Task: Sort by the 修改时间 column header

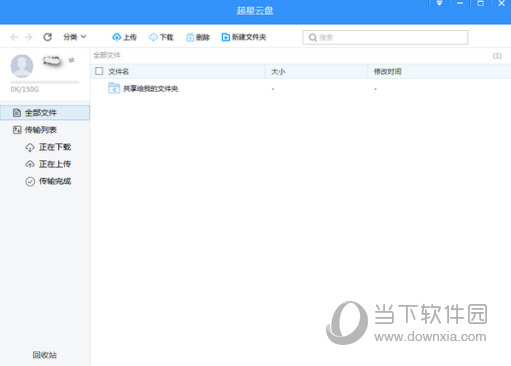Action: point(387,71)
